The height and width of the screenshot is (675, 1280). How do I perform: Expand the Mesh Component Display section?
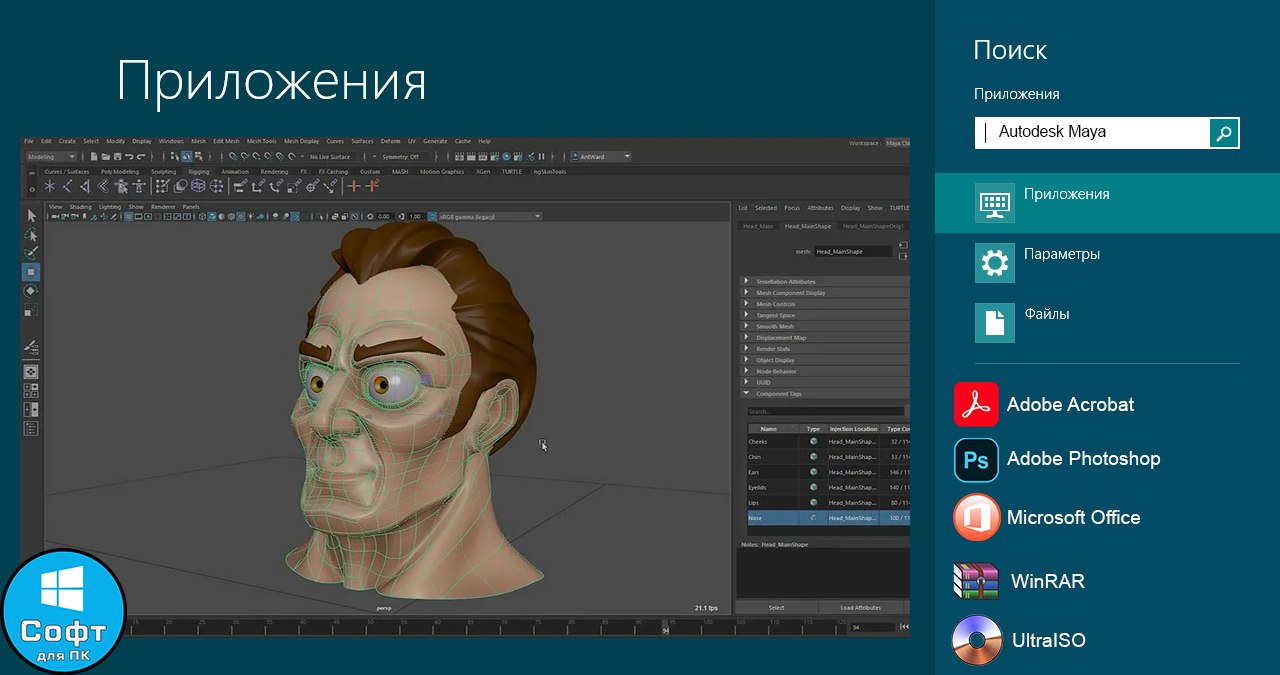825,293
